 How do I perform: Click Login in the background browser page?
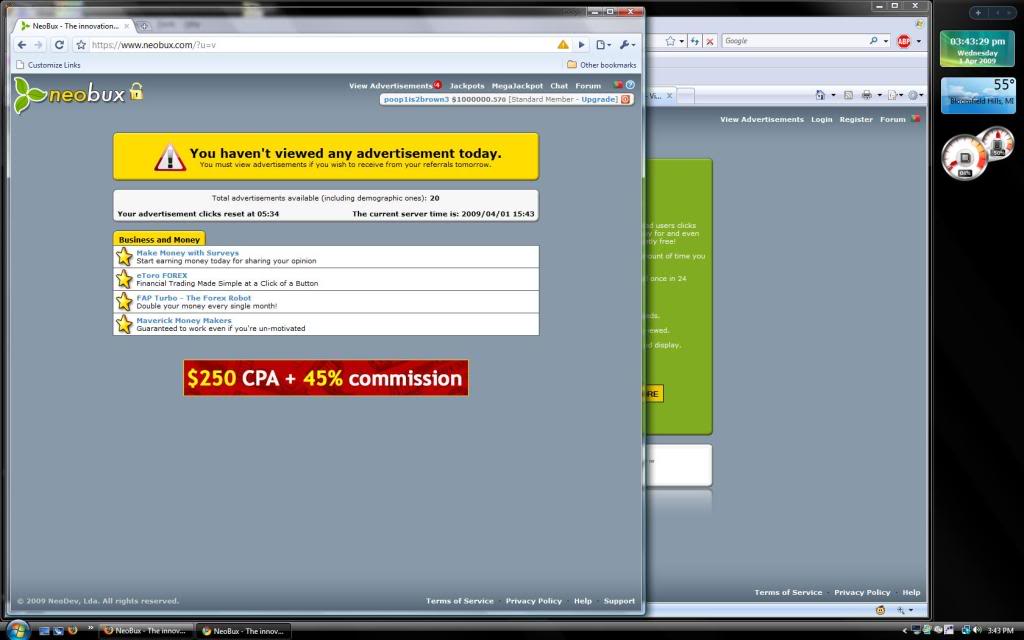822,120
